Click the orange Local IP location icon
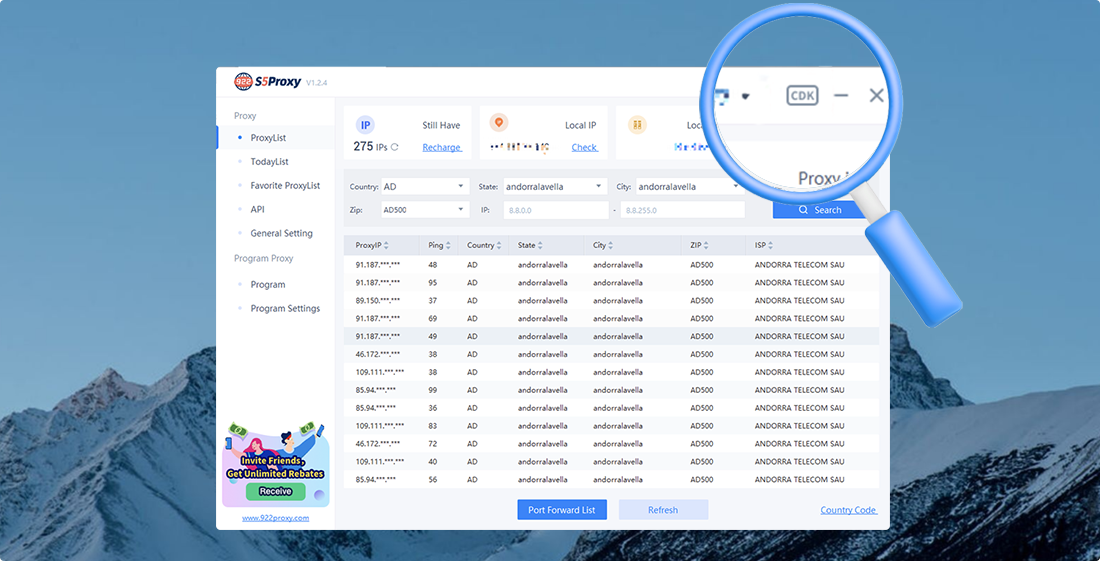The width and height of the screenshot is (1100, 561). point(500,123)
